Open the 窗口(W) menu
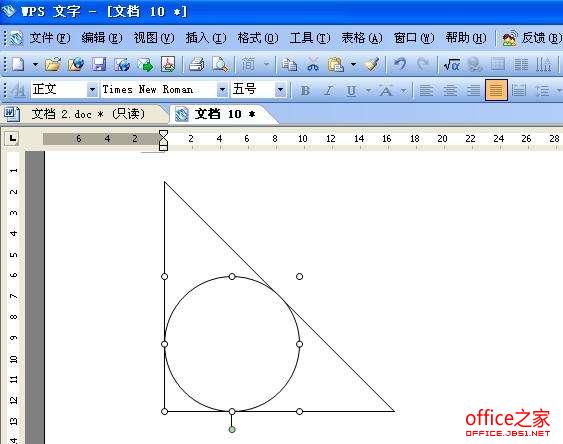Image resolution: width=563 pixels, height=444 pixels. point(414,38)
